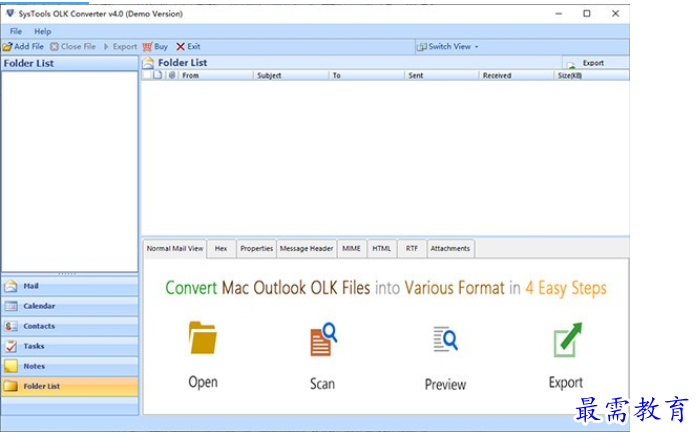Switch to the HTML tab
697x441 pixels.
(x=381, y=249)
